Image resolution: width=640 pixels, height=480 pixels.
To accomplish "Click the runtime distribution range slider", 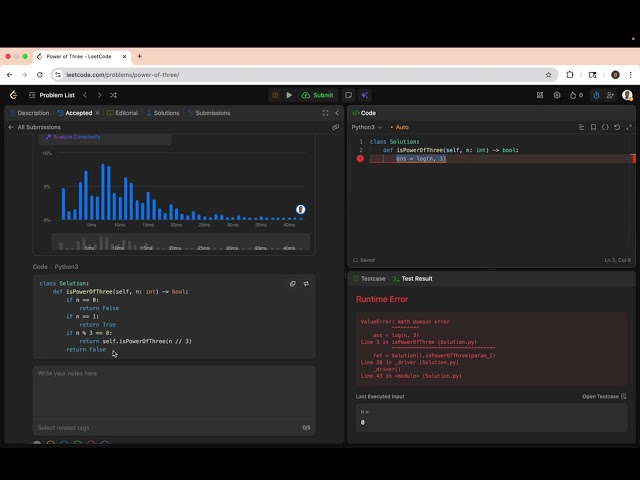I will tap(180, 242).
